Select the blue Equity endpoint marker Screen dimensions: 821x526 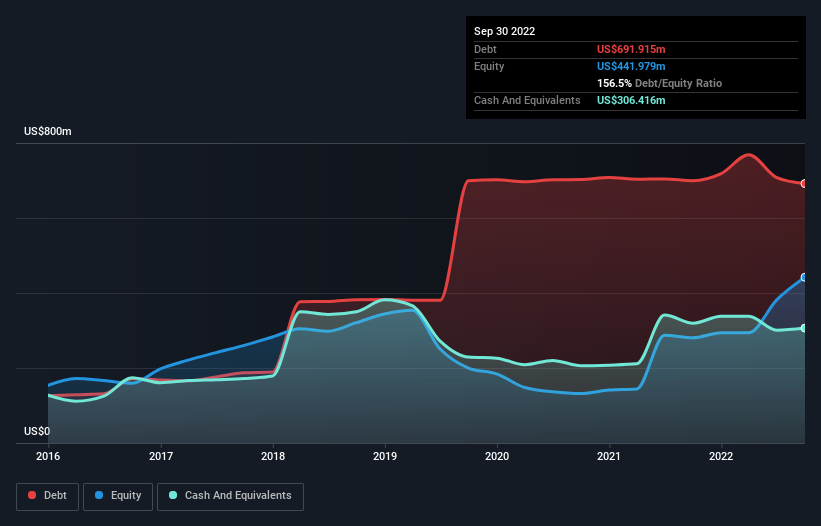tap(804, 277)
